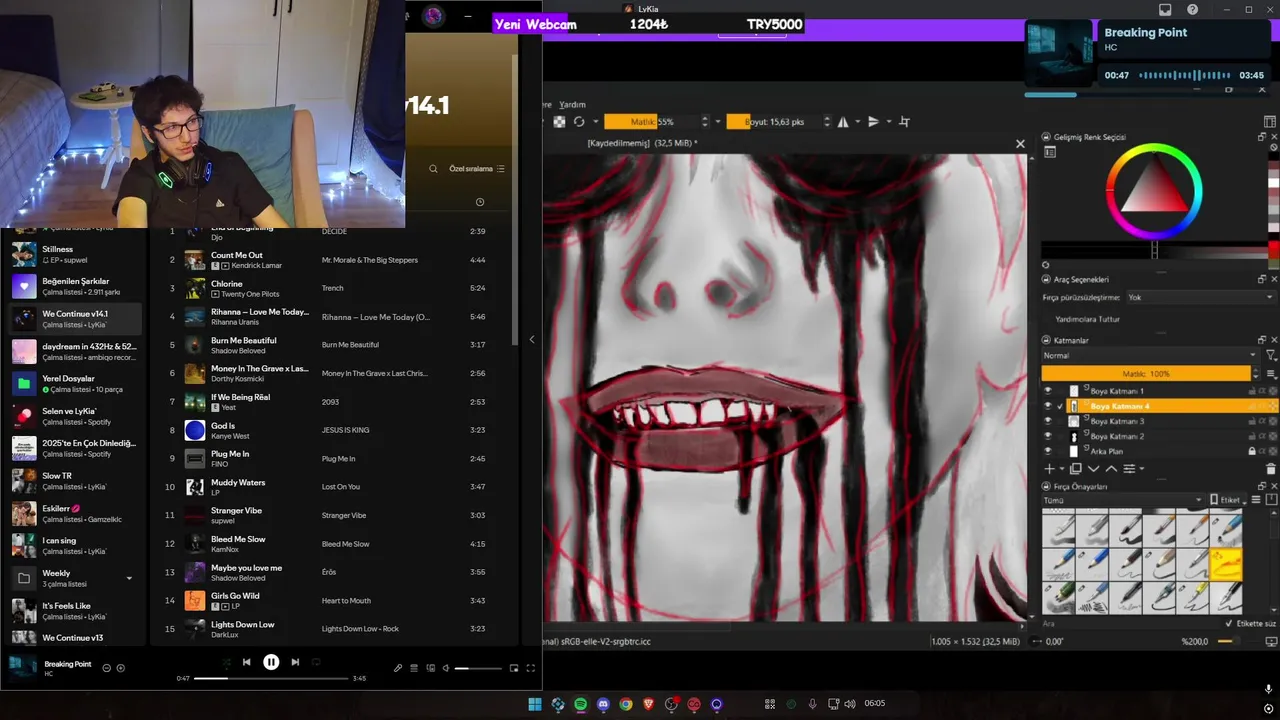Open the layer filter funnel dropdown
Image resolution: width=1280 pixels, height=720 pixels.
coord(1271,355)
